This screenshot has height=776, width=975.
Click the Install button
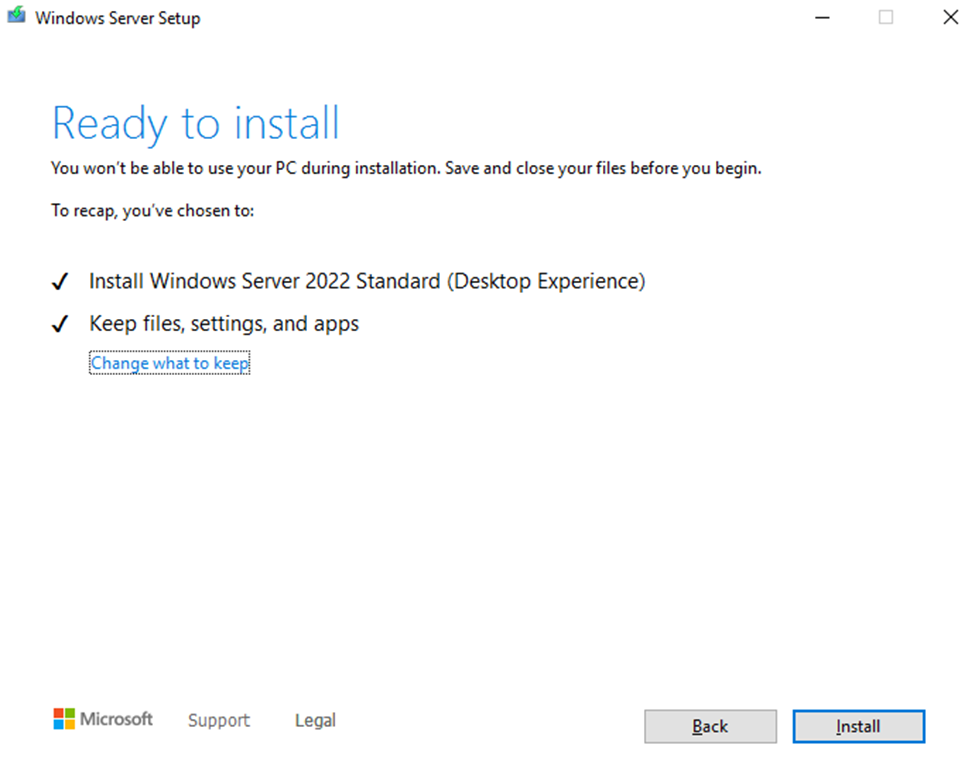click(x=858, y=726)
